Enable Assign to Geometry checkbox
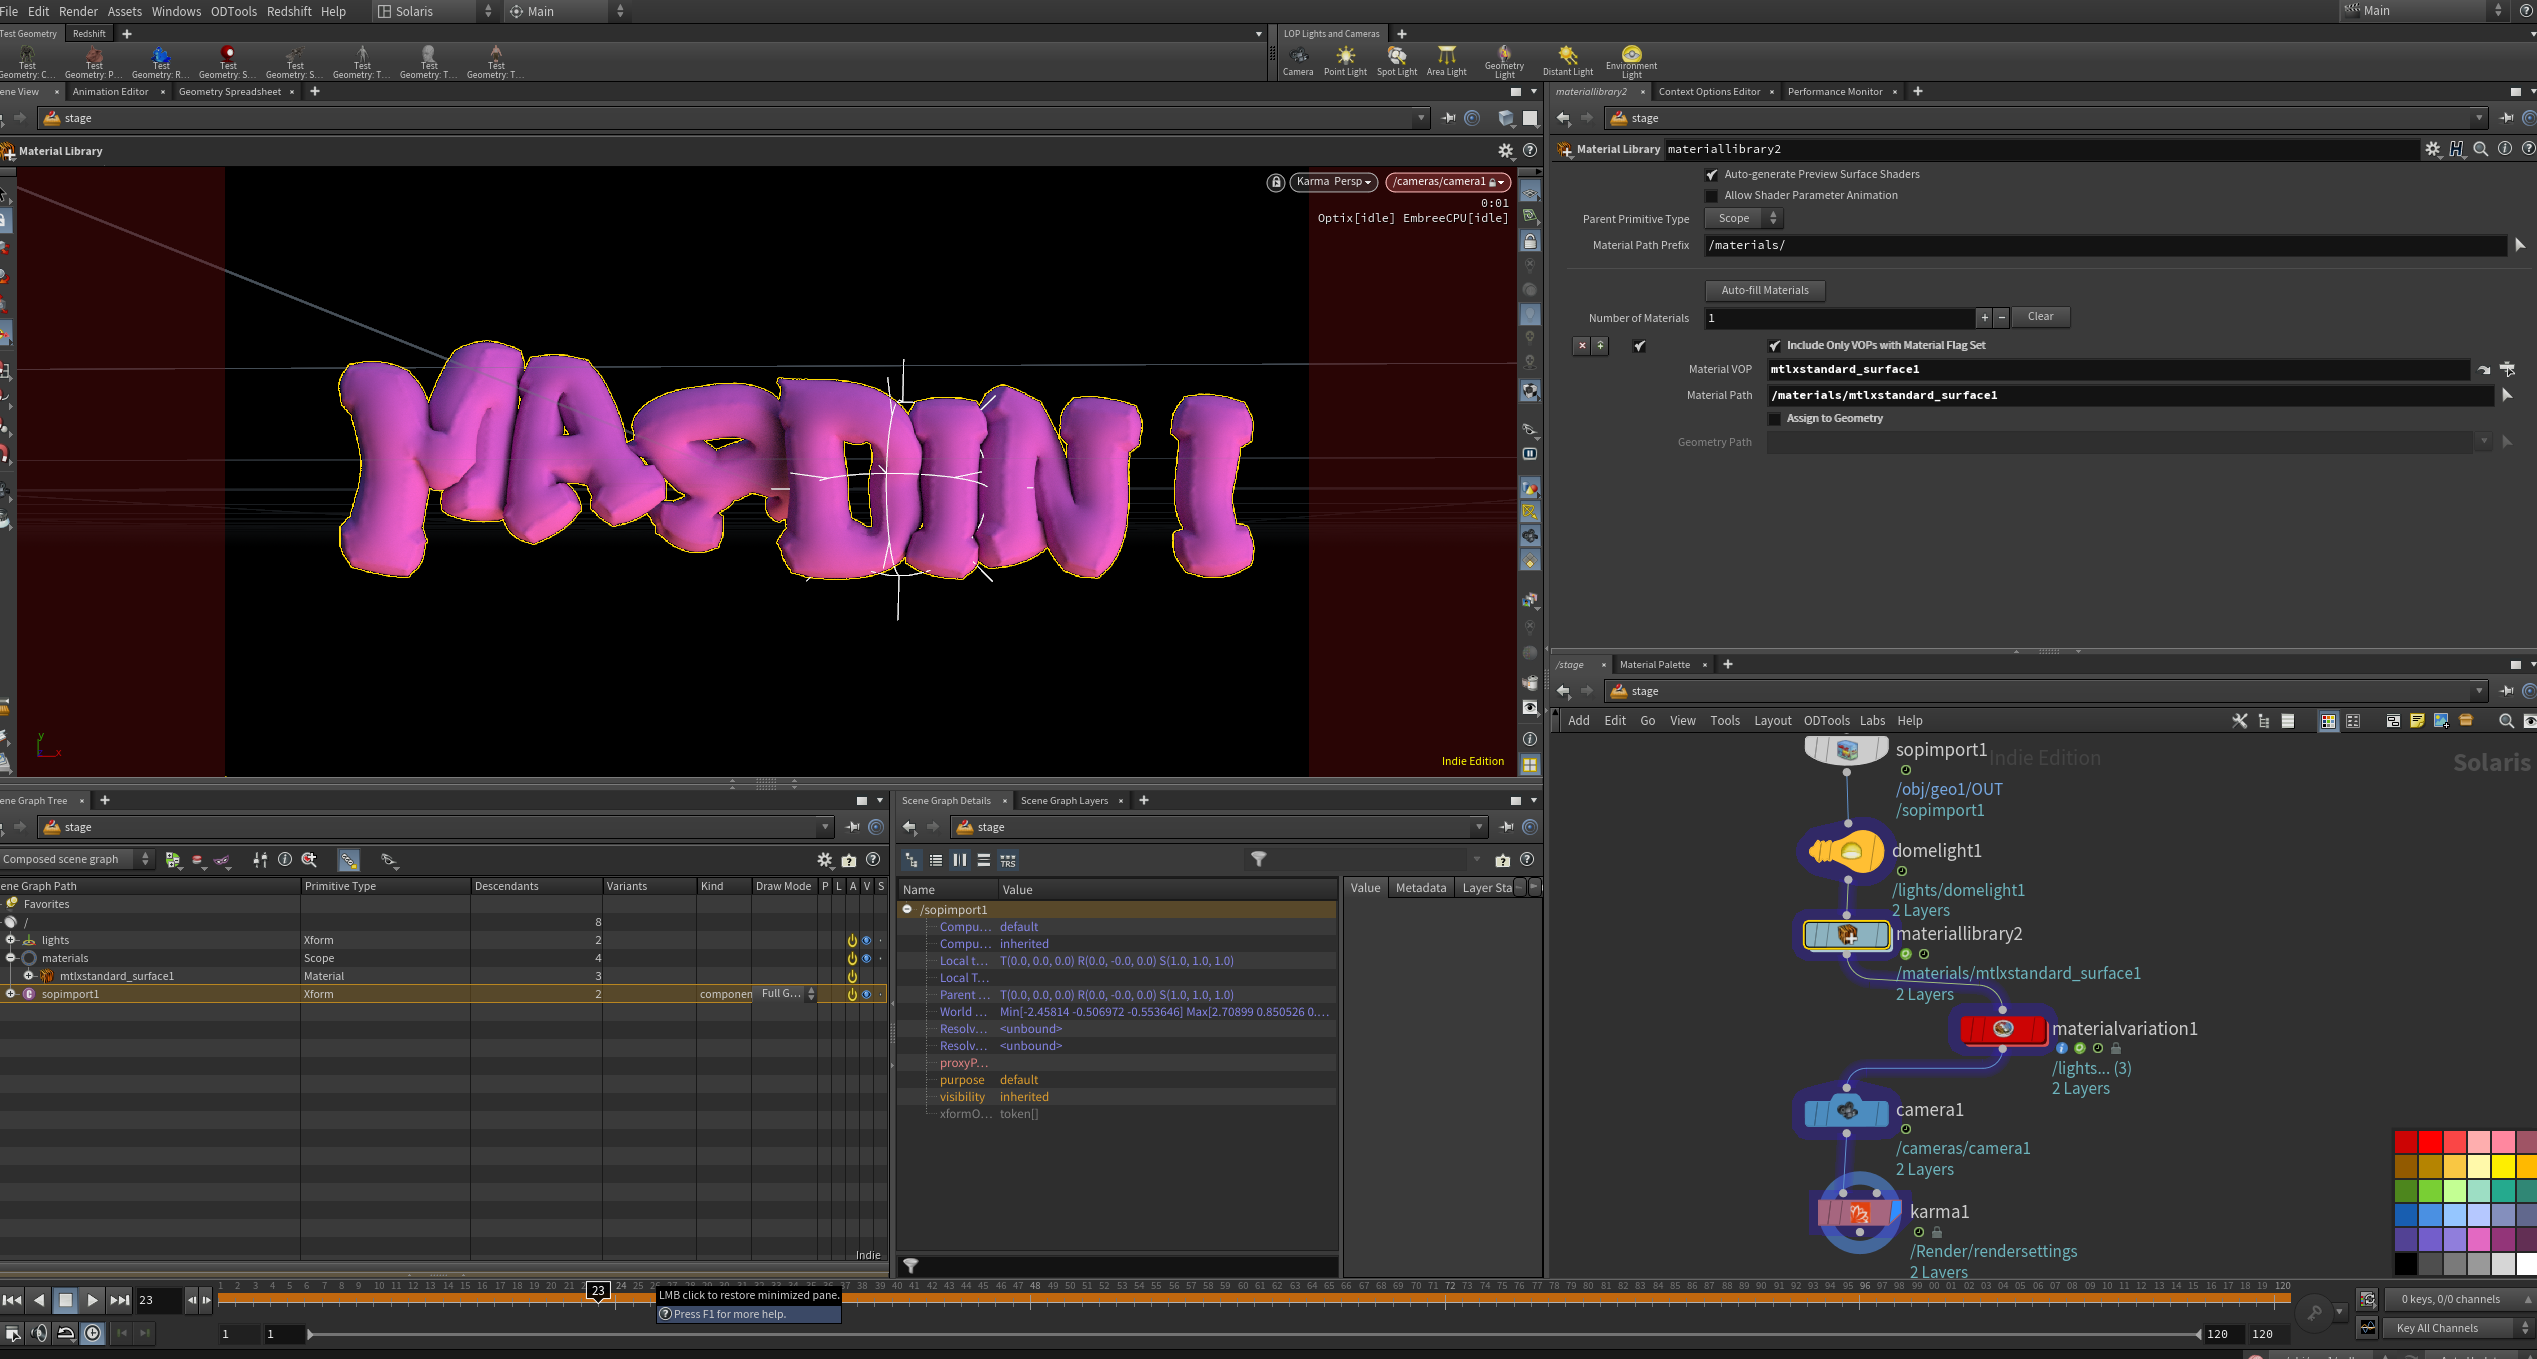Image resolution: width=2537 pixels, height=1359 pixels. coord(1775,419)
